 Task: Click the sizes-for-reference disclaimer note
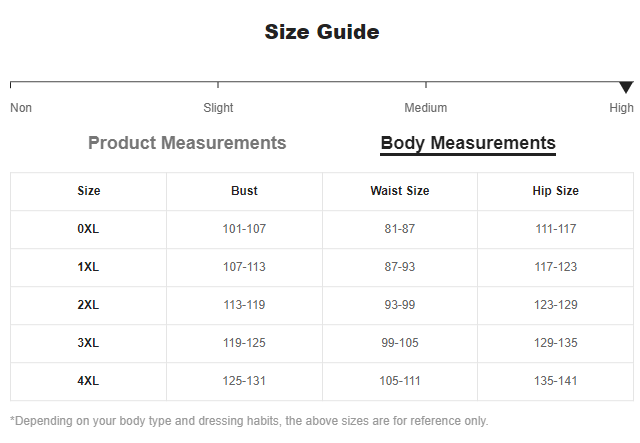pos(249,421)
